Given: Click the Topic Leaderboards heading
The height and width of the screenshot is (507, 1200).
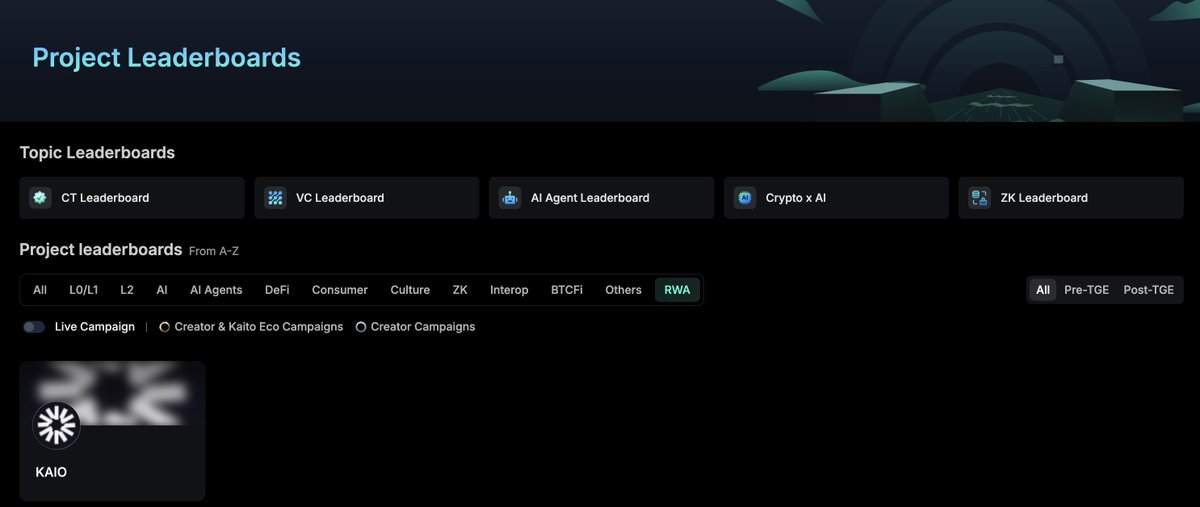Looking at the screenshot, I should click(97, 153).
